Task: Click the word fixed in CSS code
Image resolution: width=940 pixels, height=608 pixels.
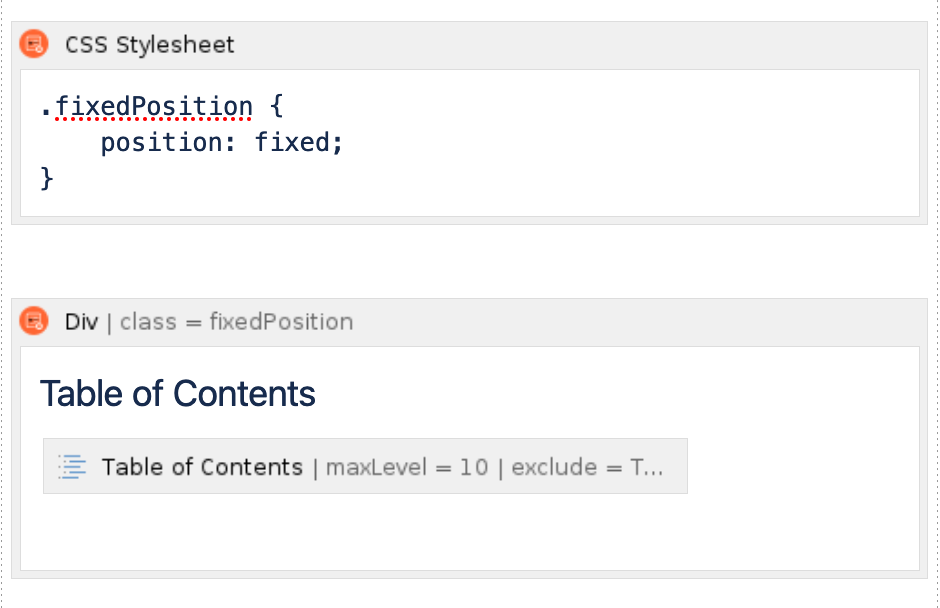Action: point(293,143)
